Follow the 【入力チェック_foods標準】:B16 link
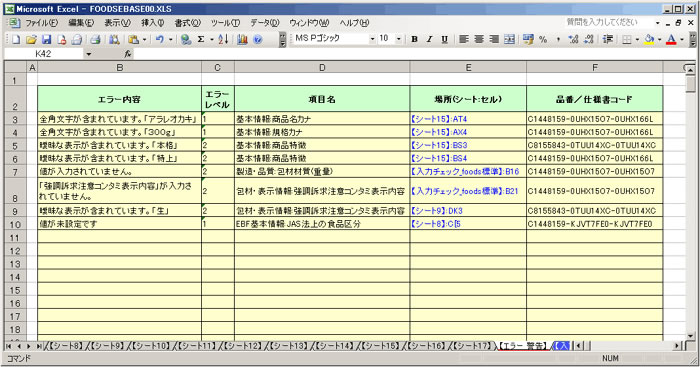The height and width of the screenshot is (367, 700). [465, 171]
